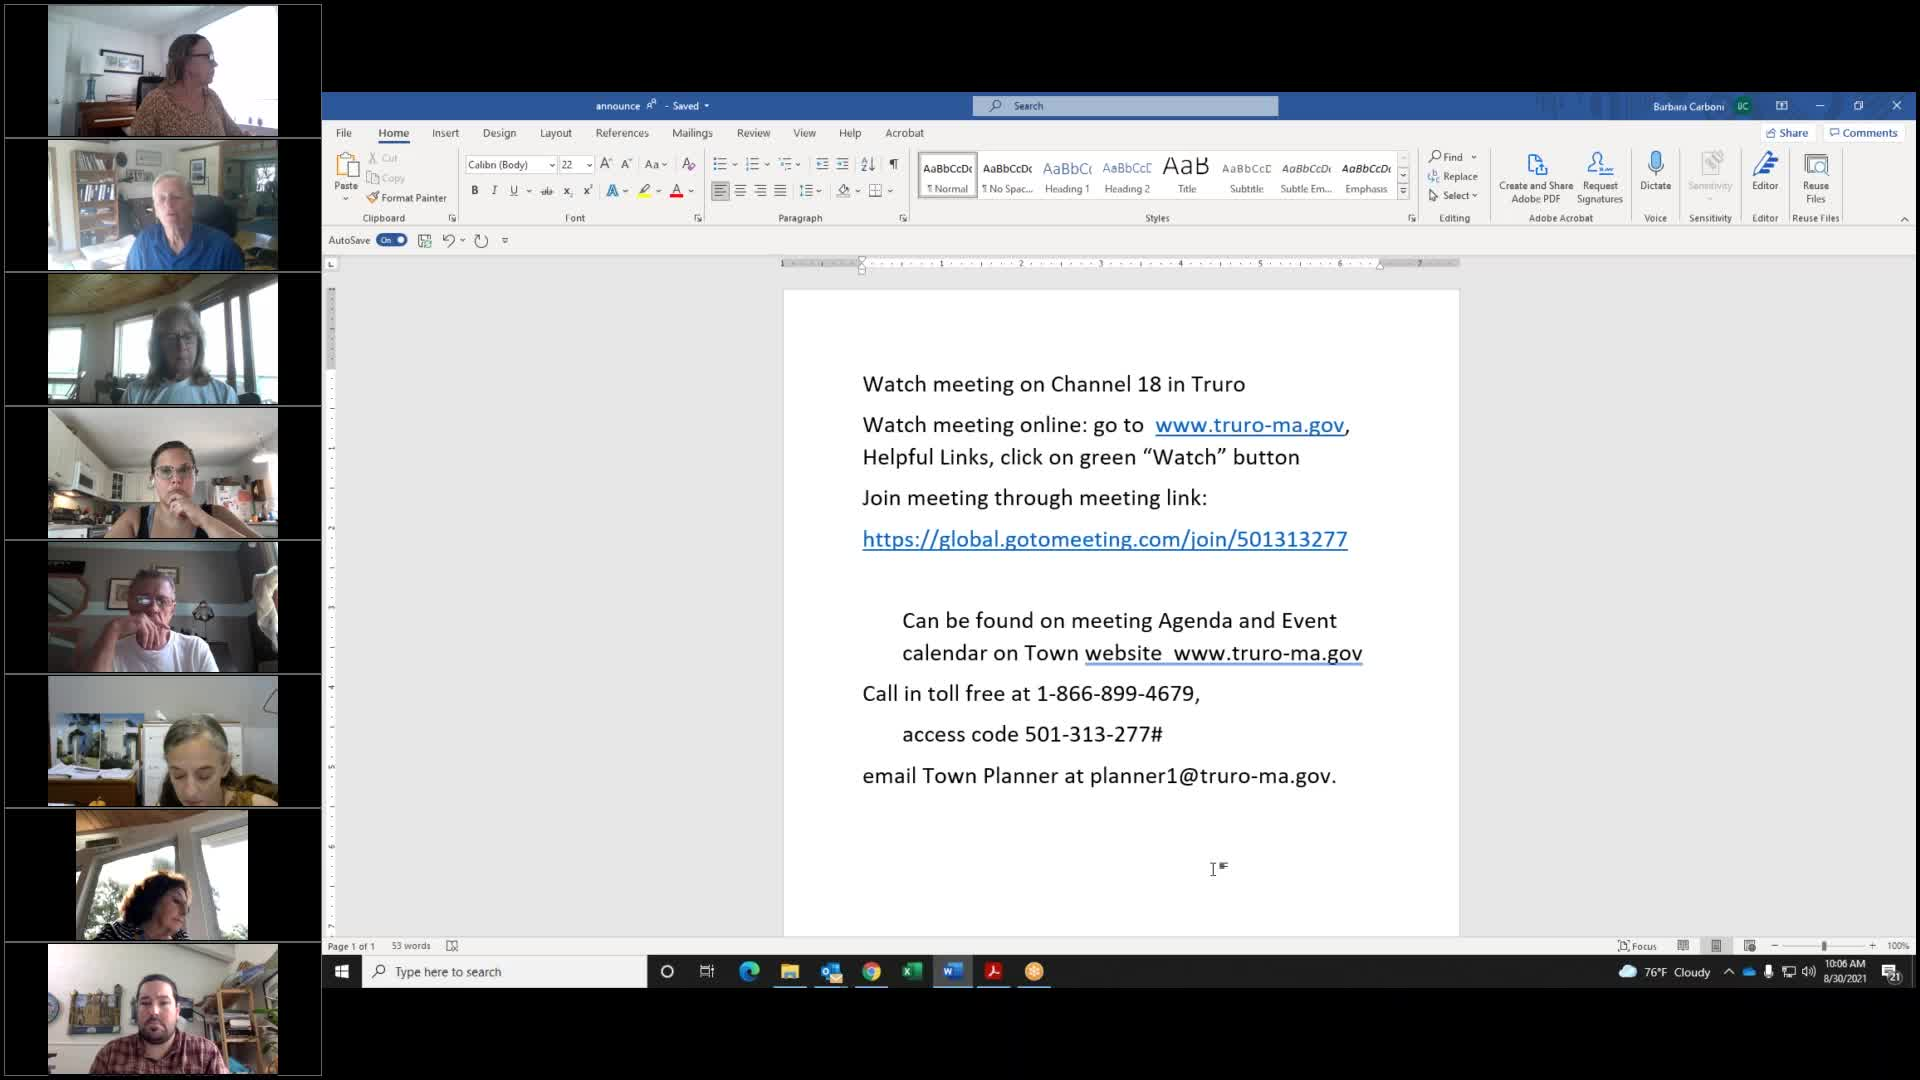Toggle Show/Hide paragraph marks icon
1920x1080 pixels.
click(893, 164)
